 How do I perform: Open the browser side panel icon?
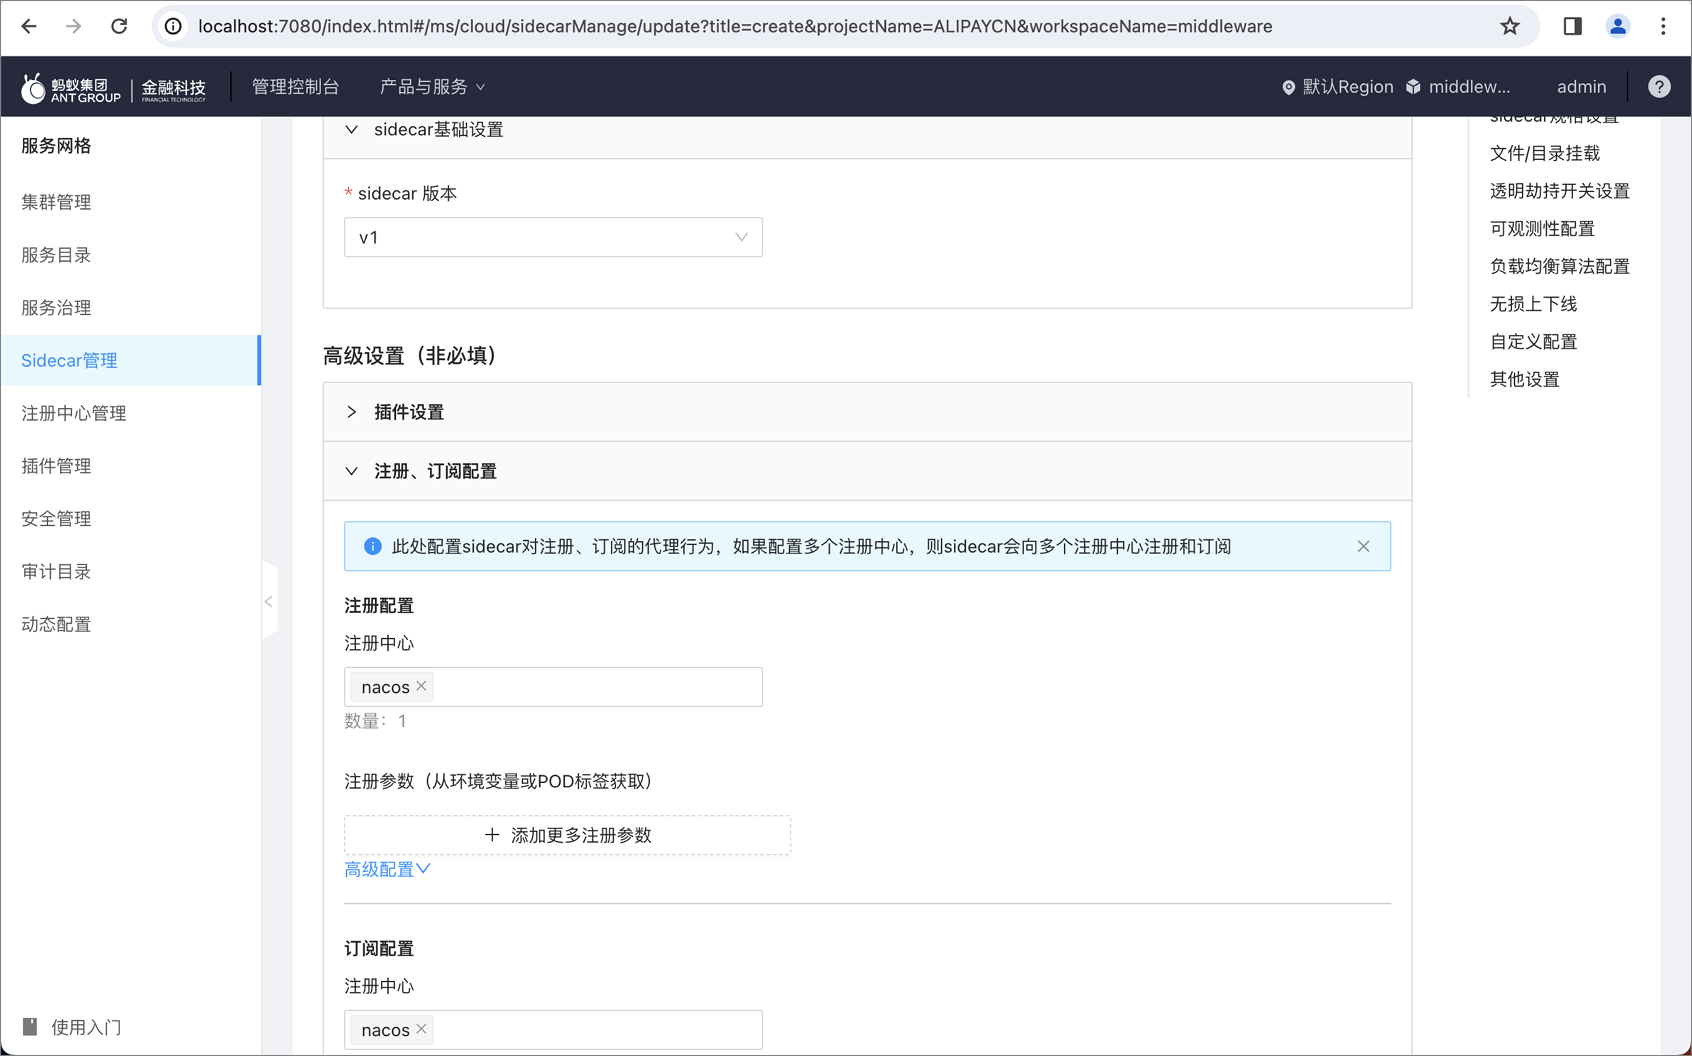coord(1572,27)
